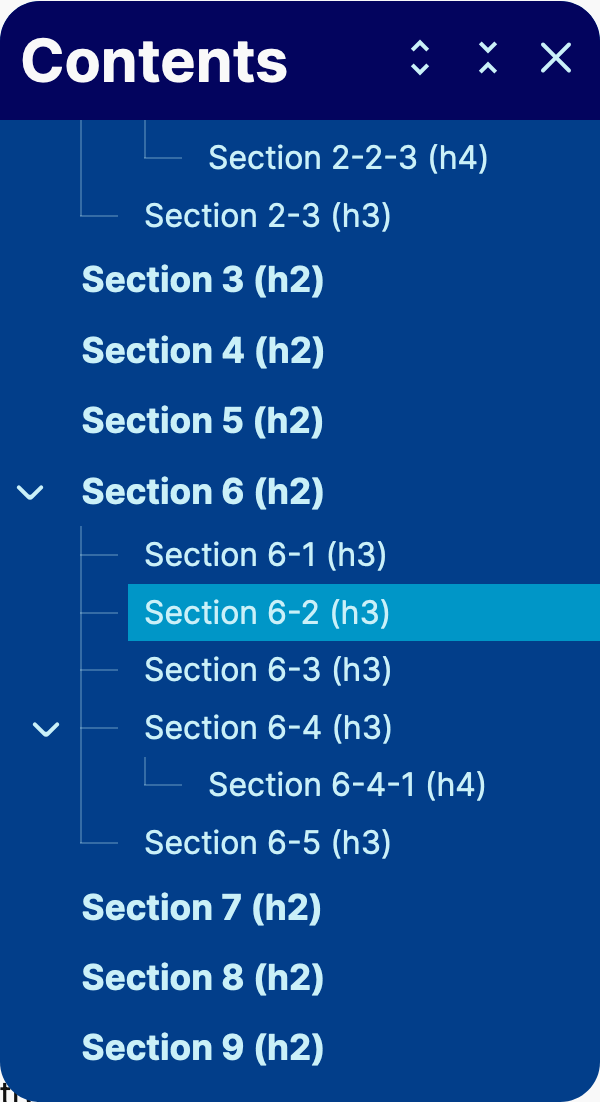Jump to Section 6-4-1 (h4)
The image size is (600, 1102).
tap(346, 785)
